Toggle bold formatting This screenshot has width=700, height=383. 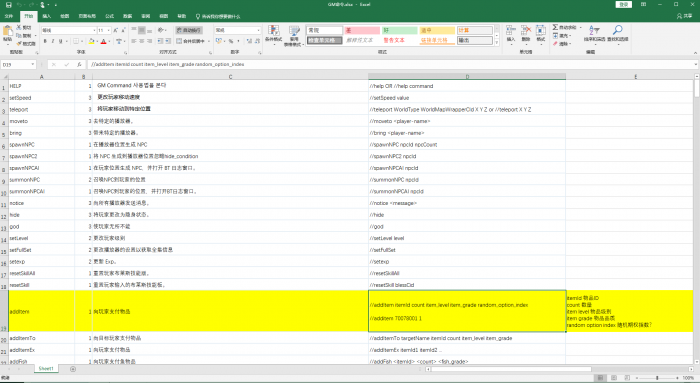click(x=45, y=41)
